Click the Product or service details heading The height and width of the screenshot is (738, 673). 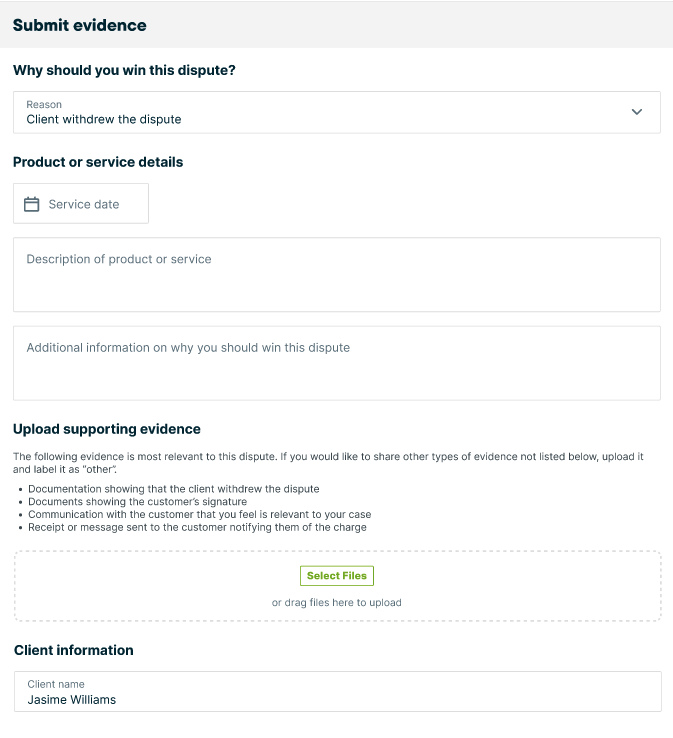click(x=98, y=162)
